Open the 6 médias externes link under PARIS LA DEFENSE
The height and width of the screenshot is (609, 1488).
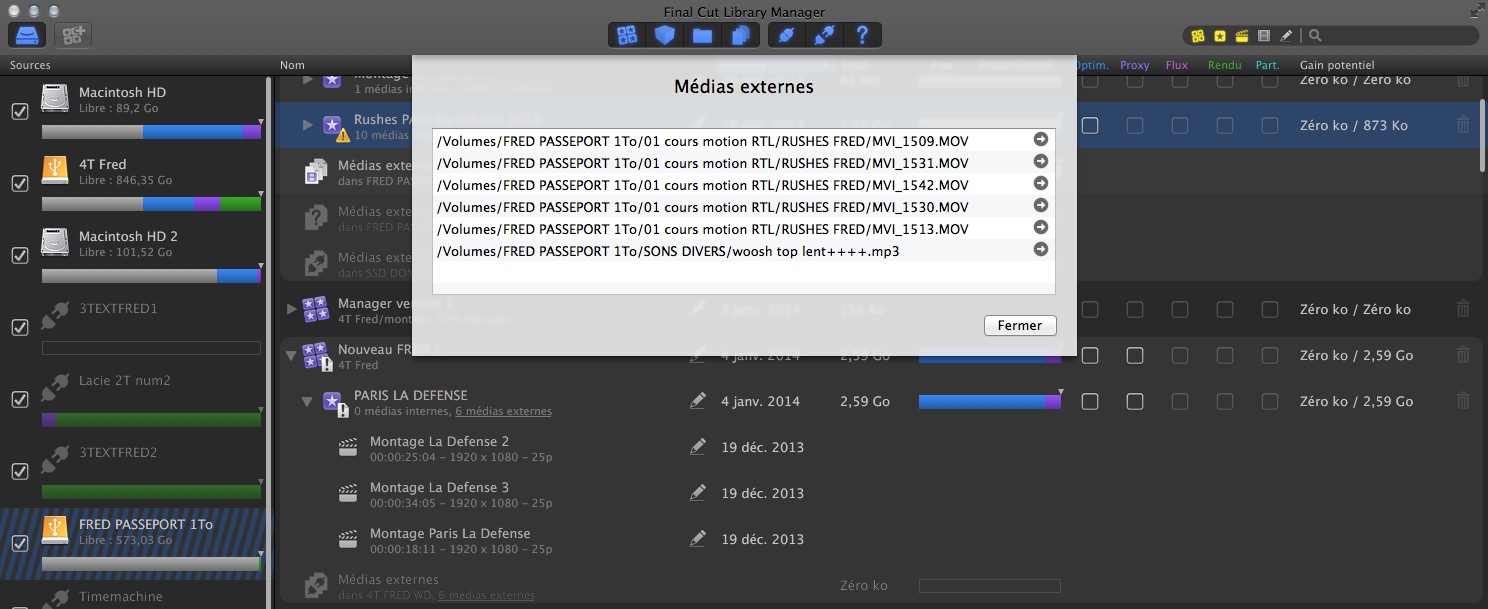coord(504,411)
